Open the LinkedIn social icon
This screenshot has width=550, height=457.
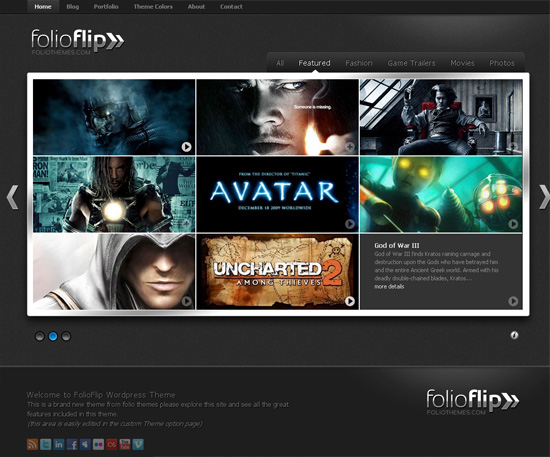(59, 444)
